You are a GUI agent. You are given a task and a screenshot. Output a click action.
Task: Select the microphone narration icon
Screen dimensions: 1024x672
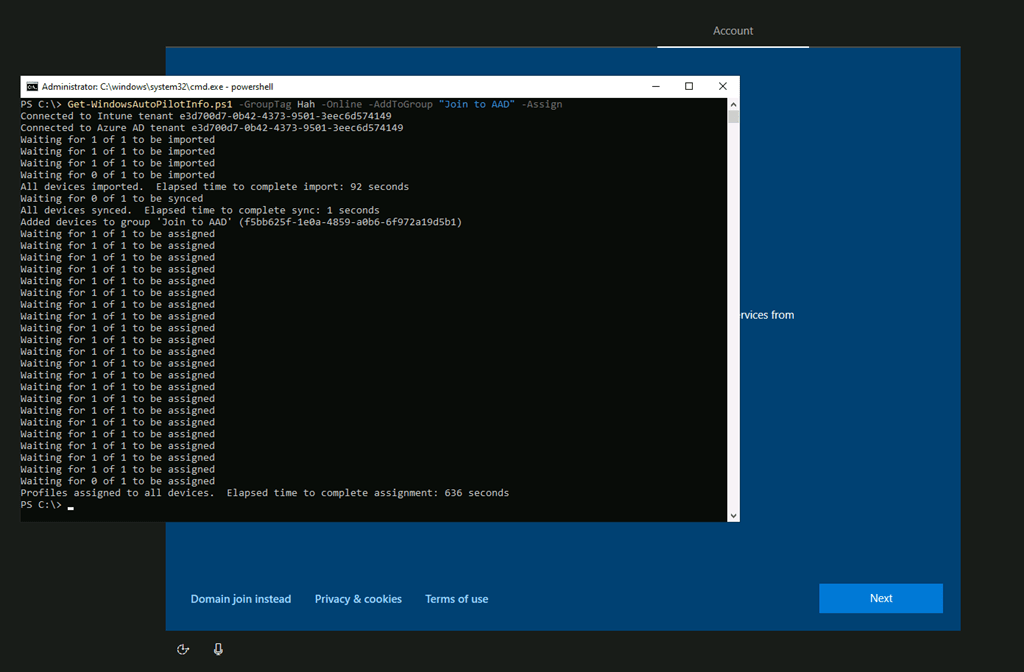click(x=218, y=649)
